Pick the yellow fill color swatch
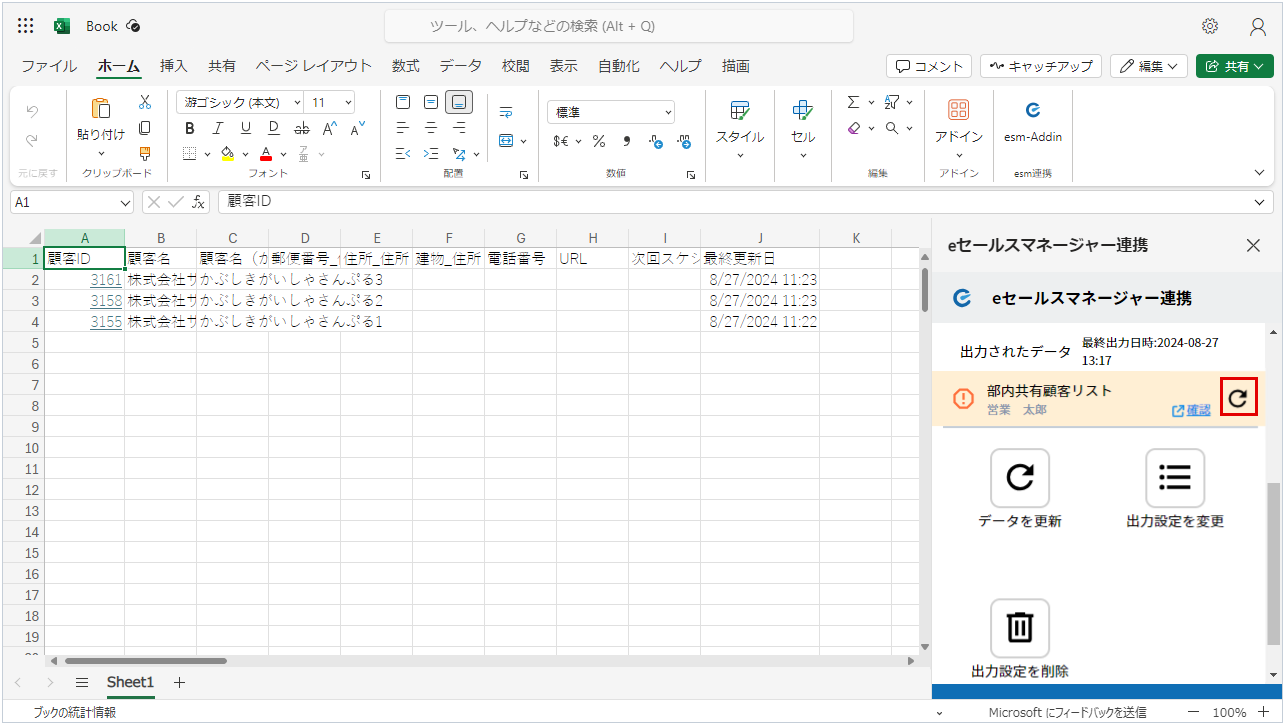This screenshot has height=724, width=1284. tap(227, 154)
